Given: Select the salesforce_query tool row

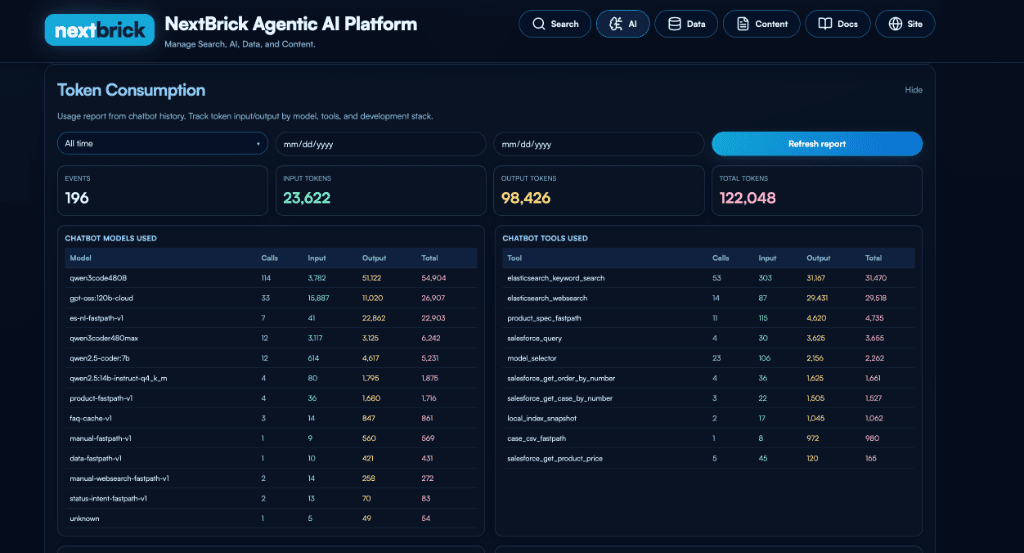Looking at the screenshot, I should pos(709,338).
